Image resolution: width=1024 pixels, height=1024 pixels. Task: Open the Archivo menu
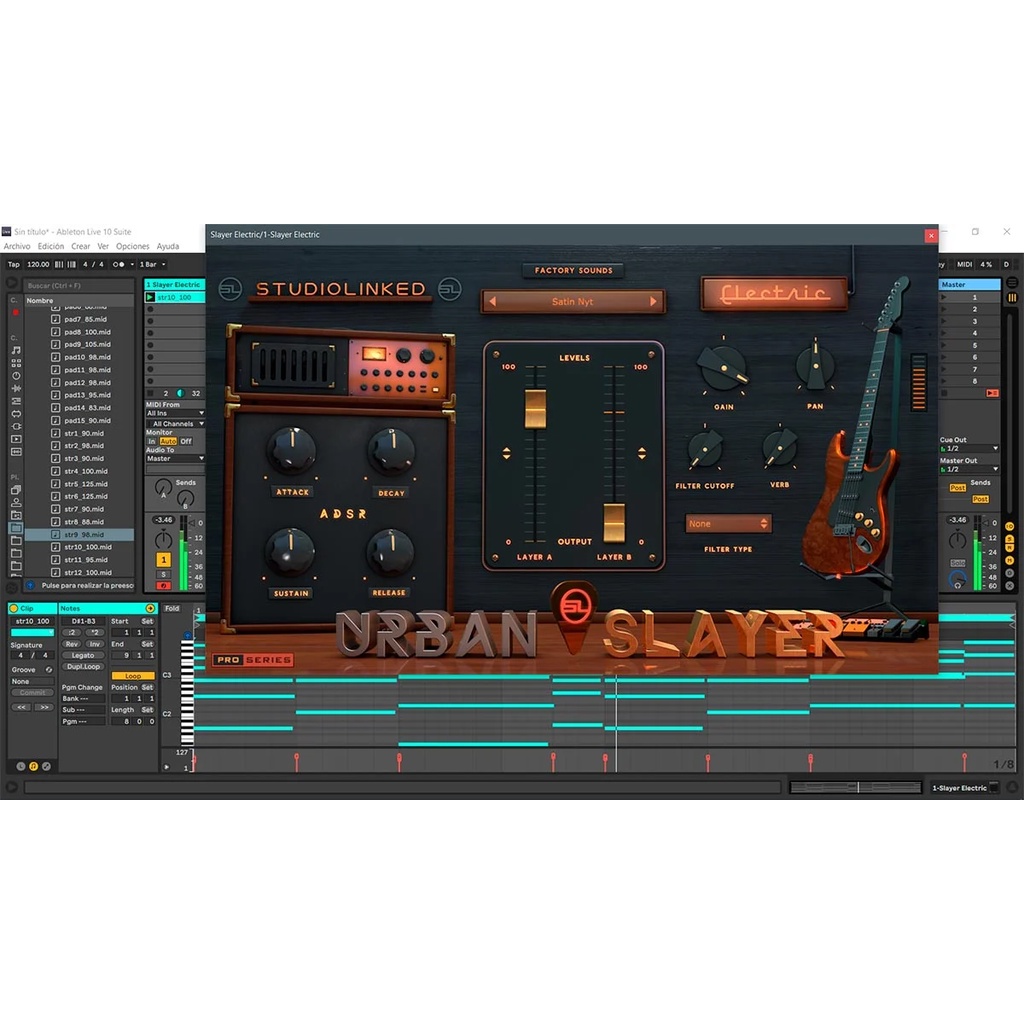(x=17, y=246)
